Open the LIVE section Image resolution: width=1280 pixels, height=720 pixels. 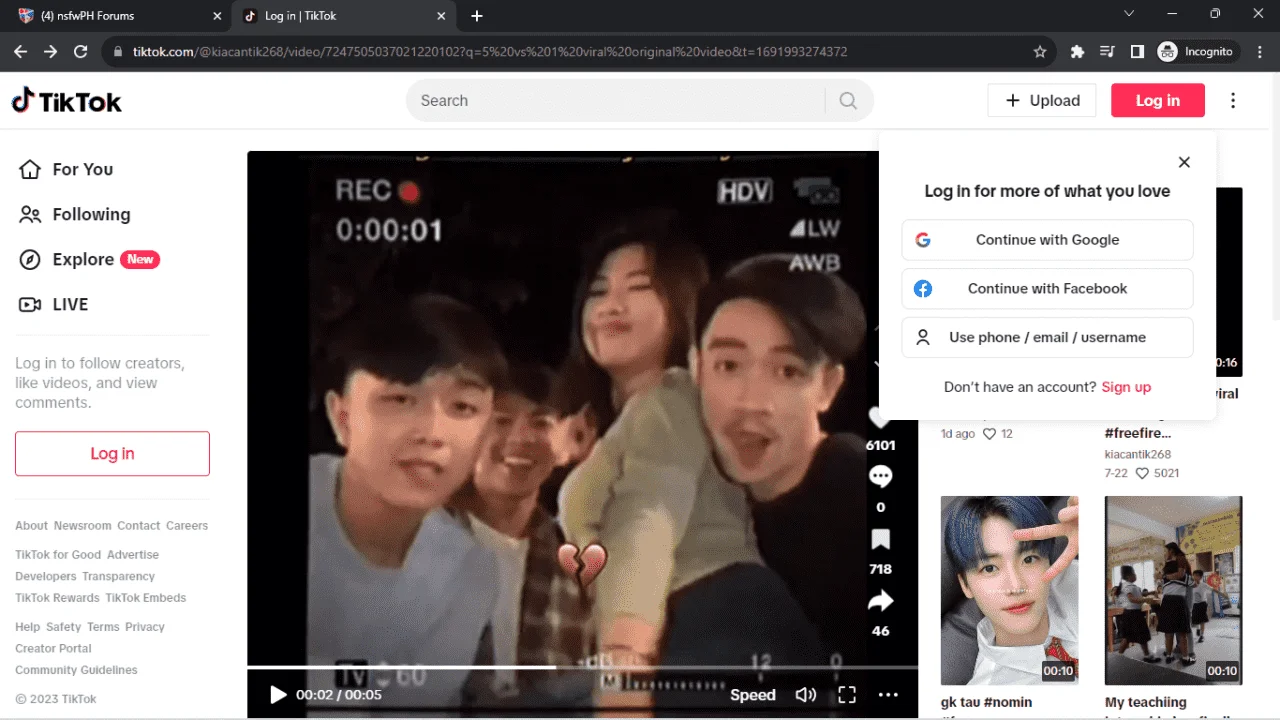pos(55,305)
